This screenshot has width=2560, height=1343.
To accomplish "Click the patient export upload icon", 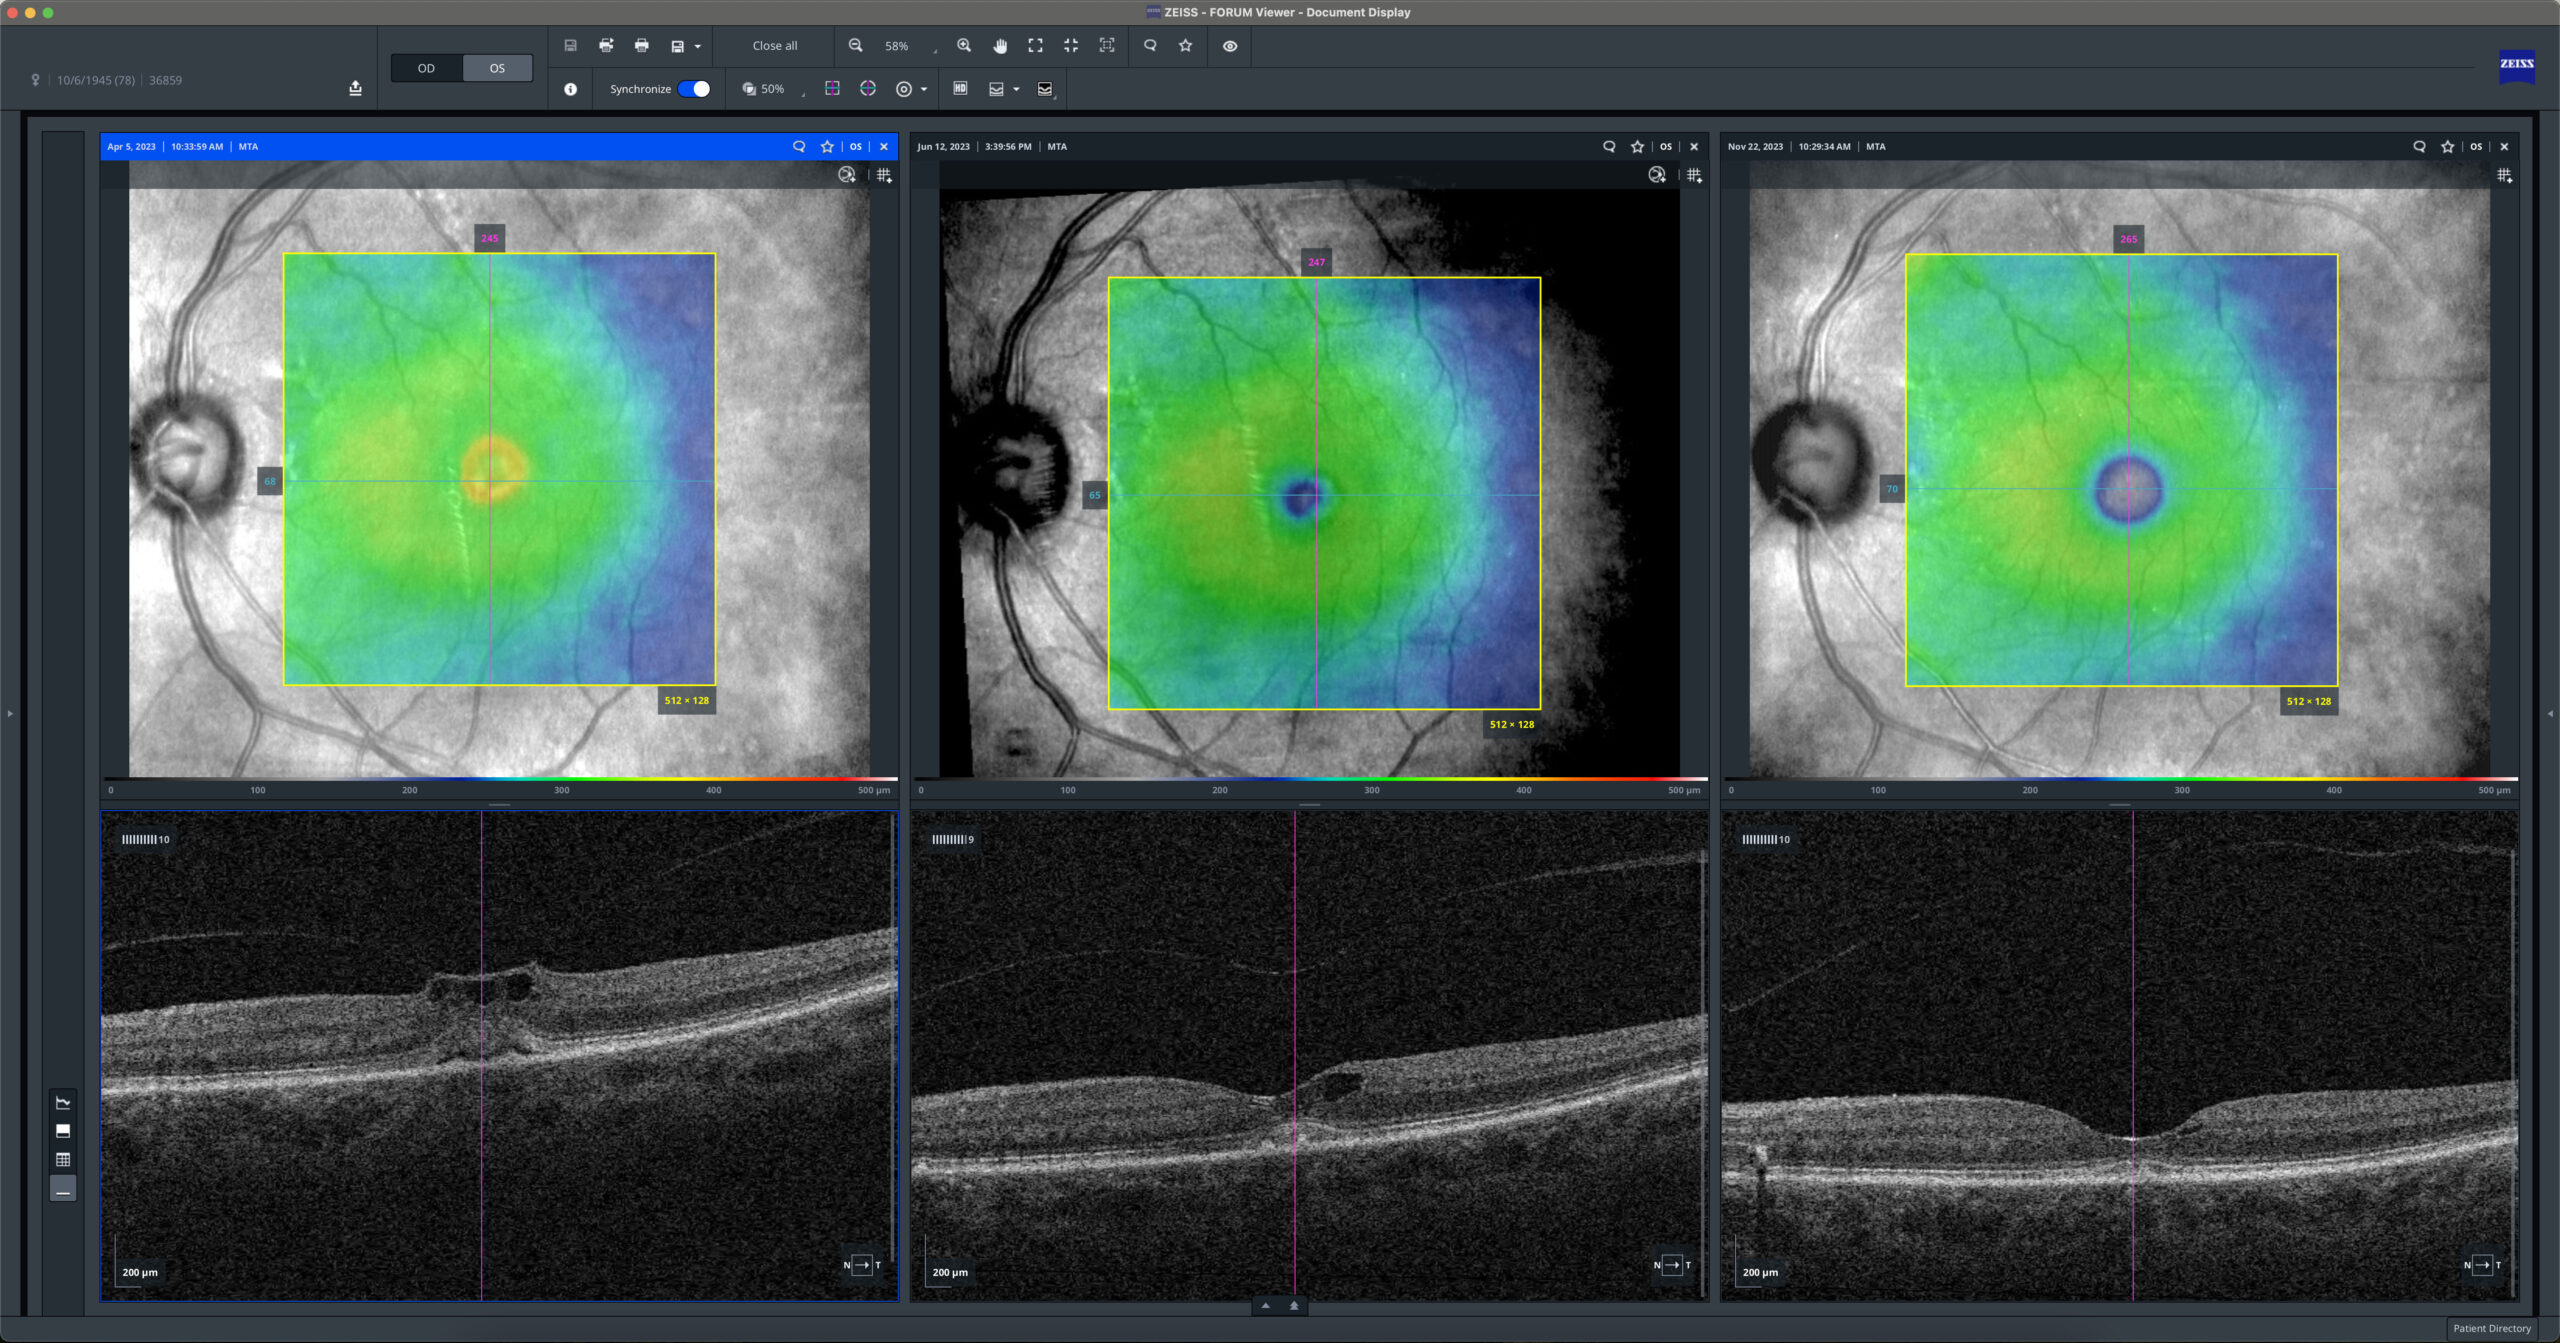I will [x=355, y=88].
